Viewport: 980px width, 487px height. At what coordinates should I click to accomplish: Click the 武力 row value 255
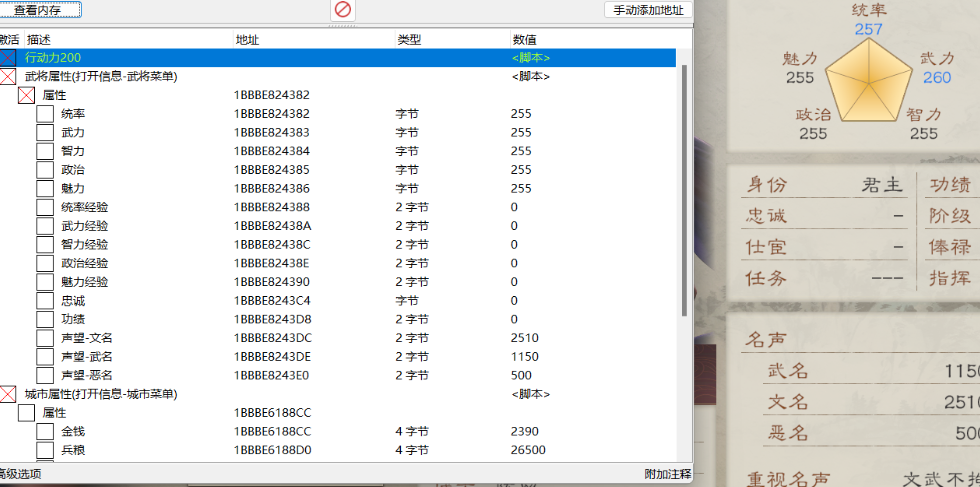pyautogui.click(x=521, y=133)
